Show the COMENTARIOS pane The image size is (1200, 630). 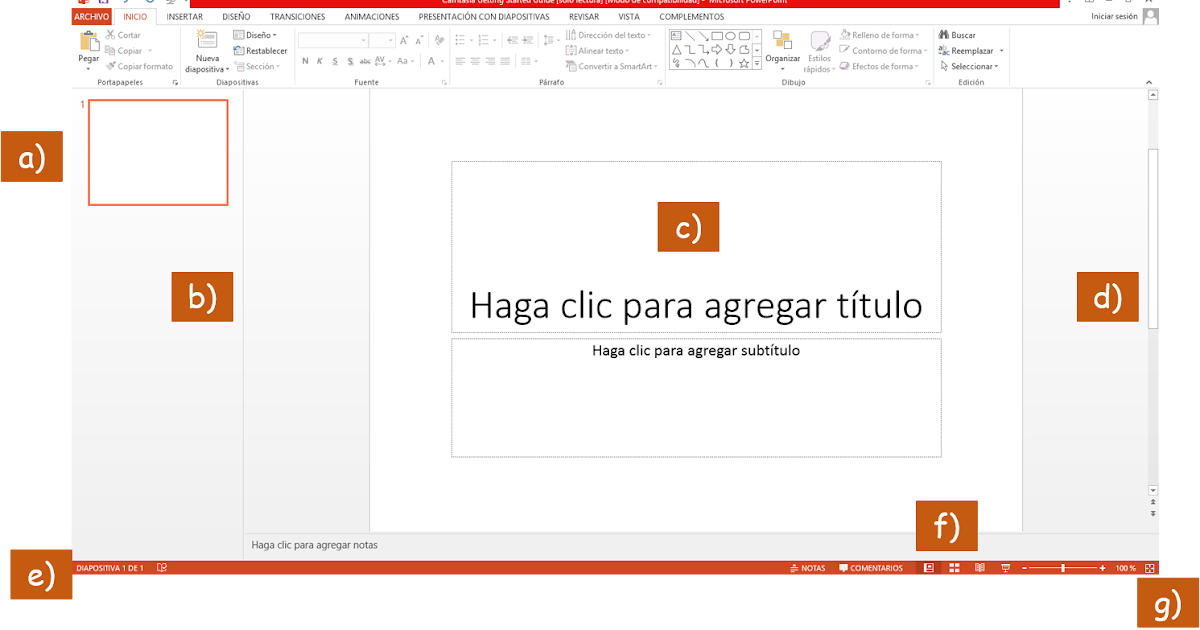click(x=871, y=567)
